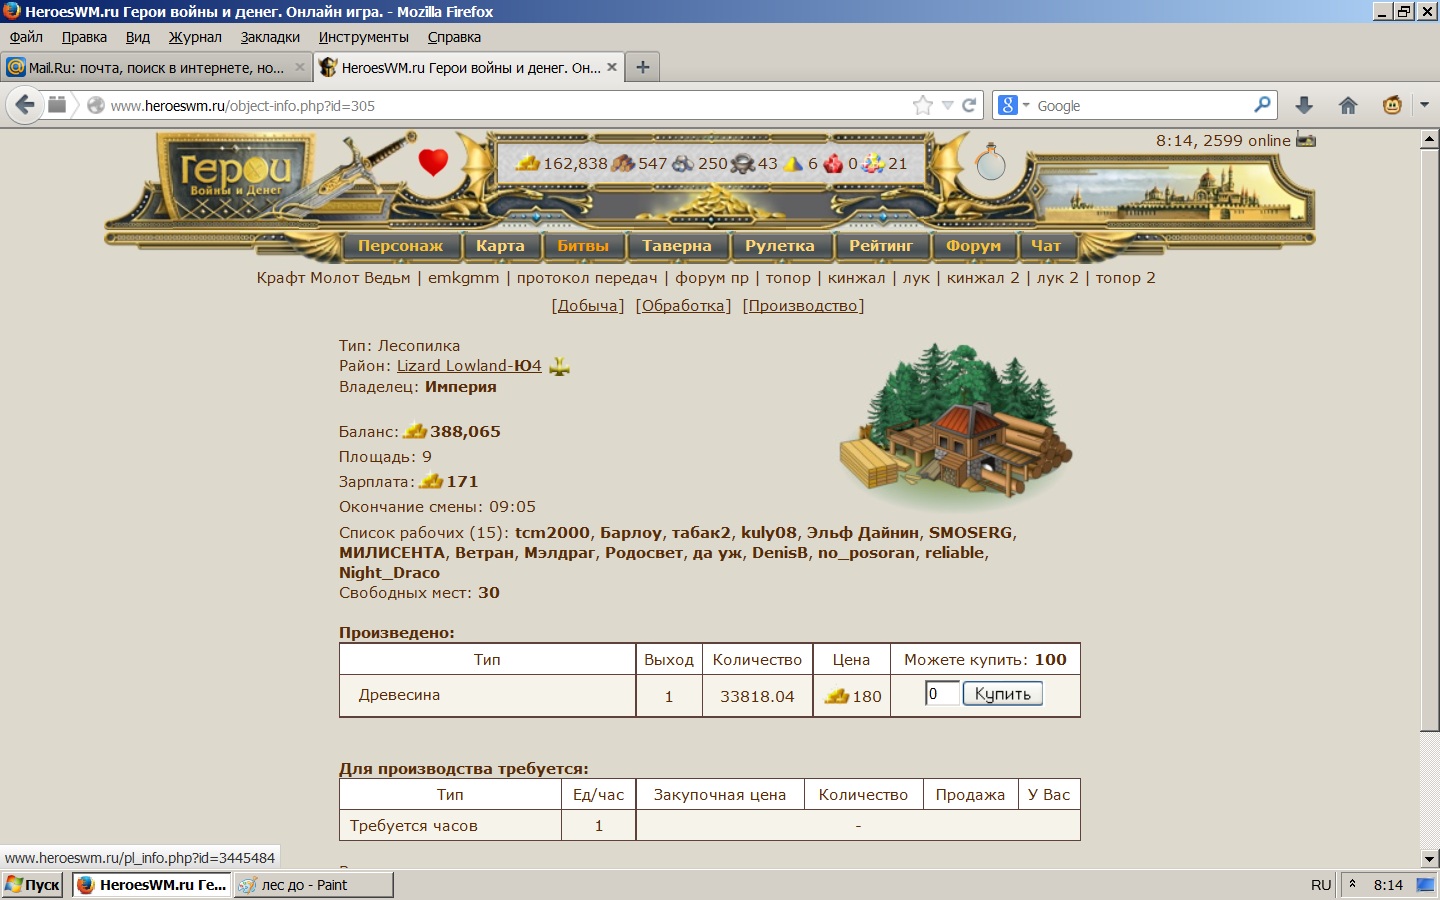Open the Таверна game menu
Image resolution: width=1440 pixels, height=900 pixels.
[677, 246]
